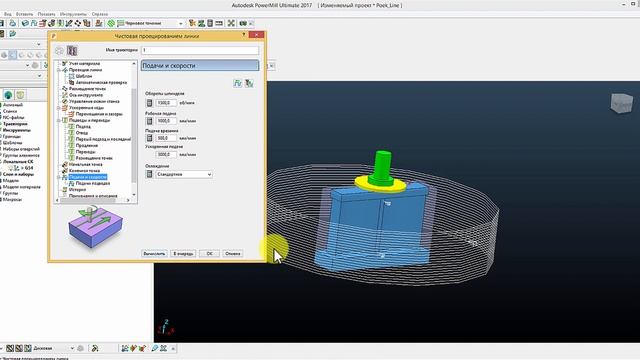Click the icon beside the Обороты шпинделя field
This screenshot has width=640, height=360.
149,103
